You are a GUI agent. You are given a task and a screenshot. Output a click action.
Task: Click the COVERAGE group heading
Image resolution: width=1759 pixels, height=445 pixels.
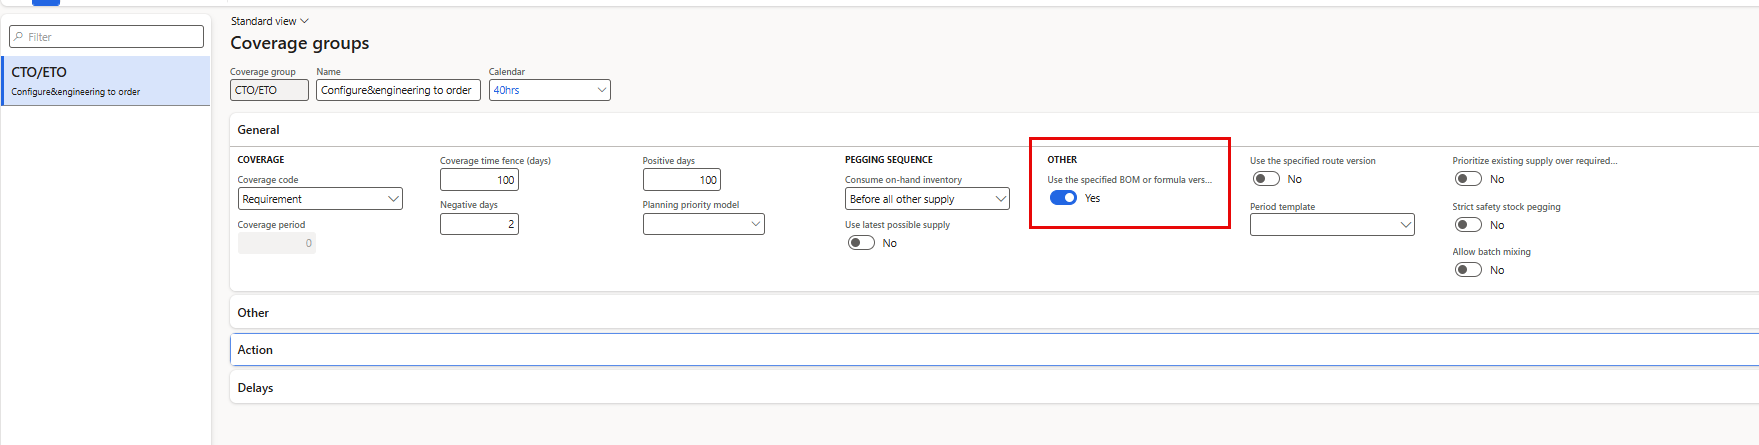click(x=261, y=160)
